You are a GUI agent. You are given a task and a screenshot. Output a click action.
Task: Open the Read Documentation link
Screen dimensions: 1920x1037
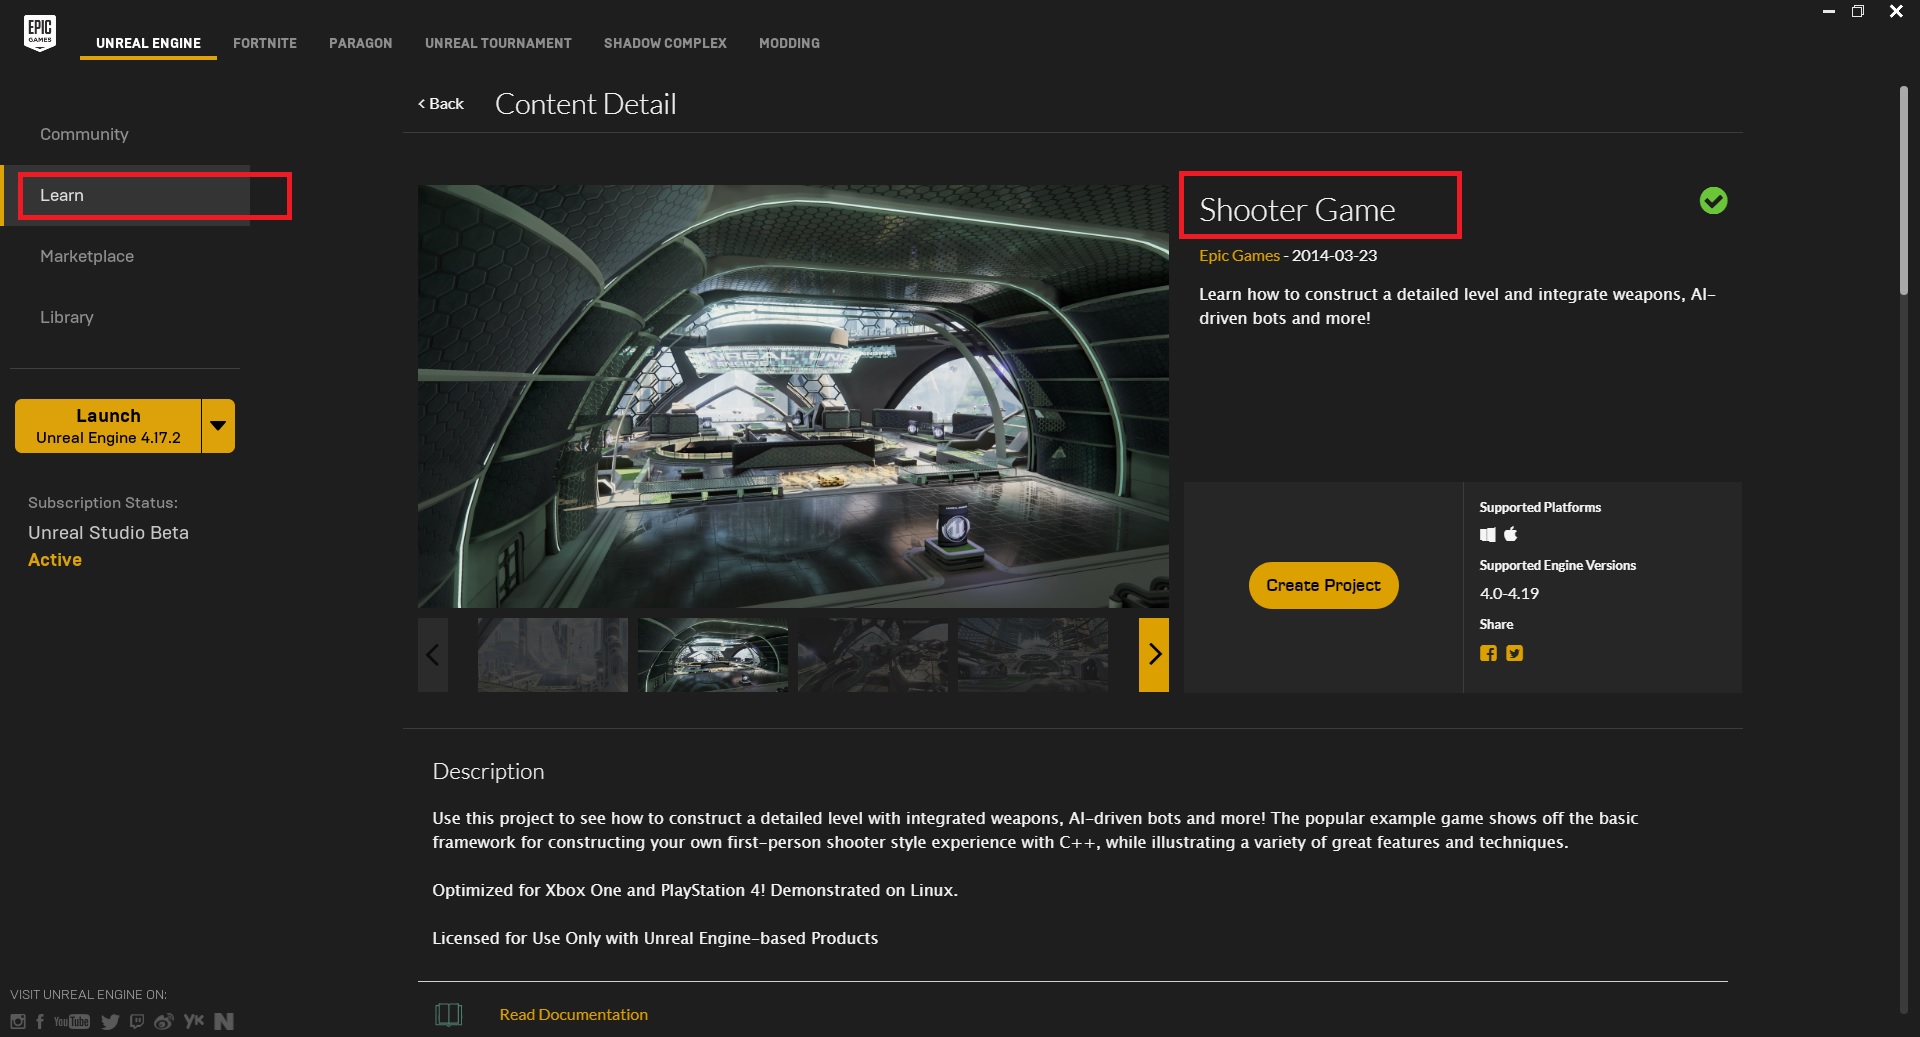573,1014
